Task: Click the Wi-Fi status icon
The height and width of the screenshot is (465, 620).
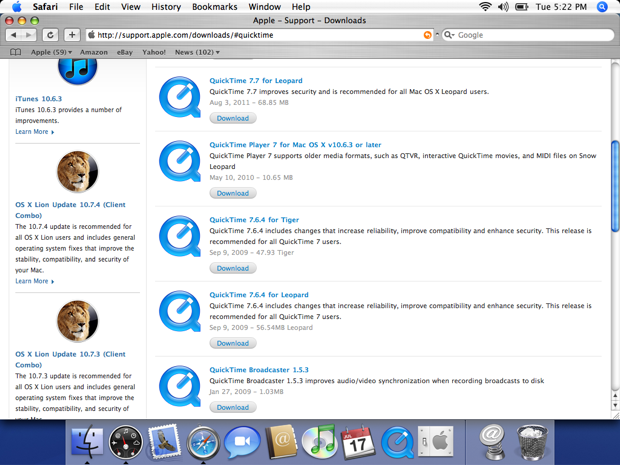Action: pyautogui.click(x=485, y=7)
